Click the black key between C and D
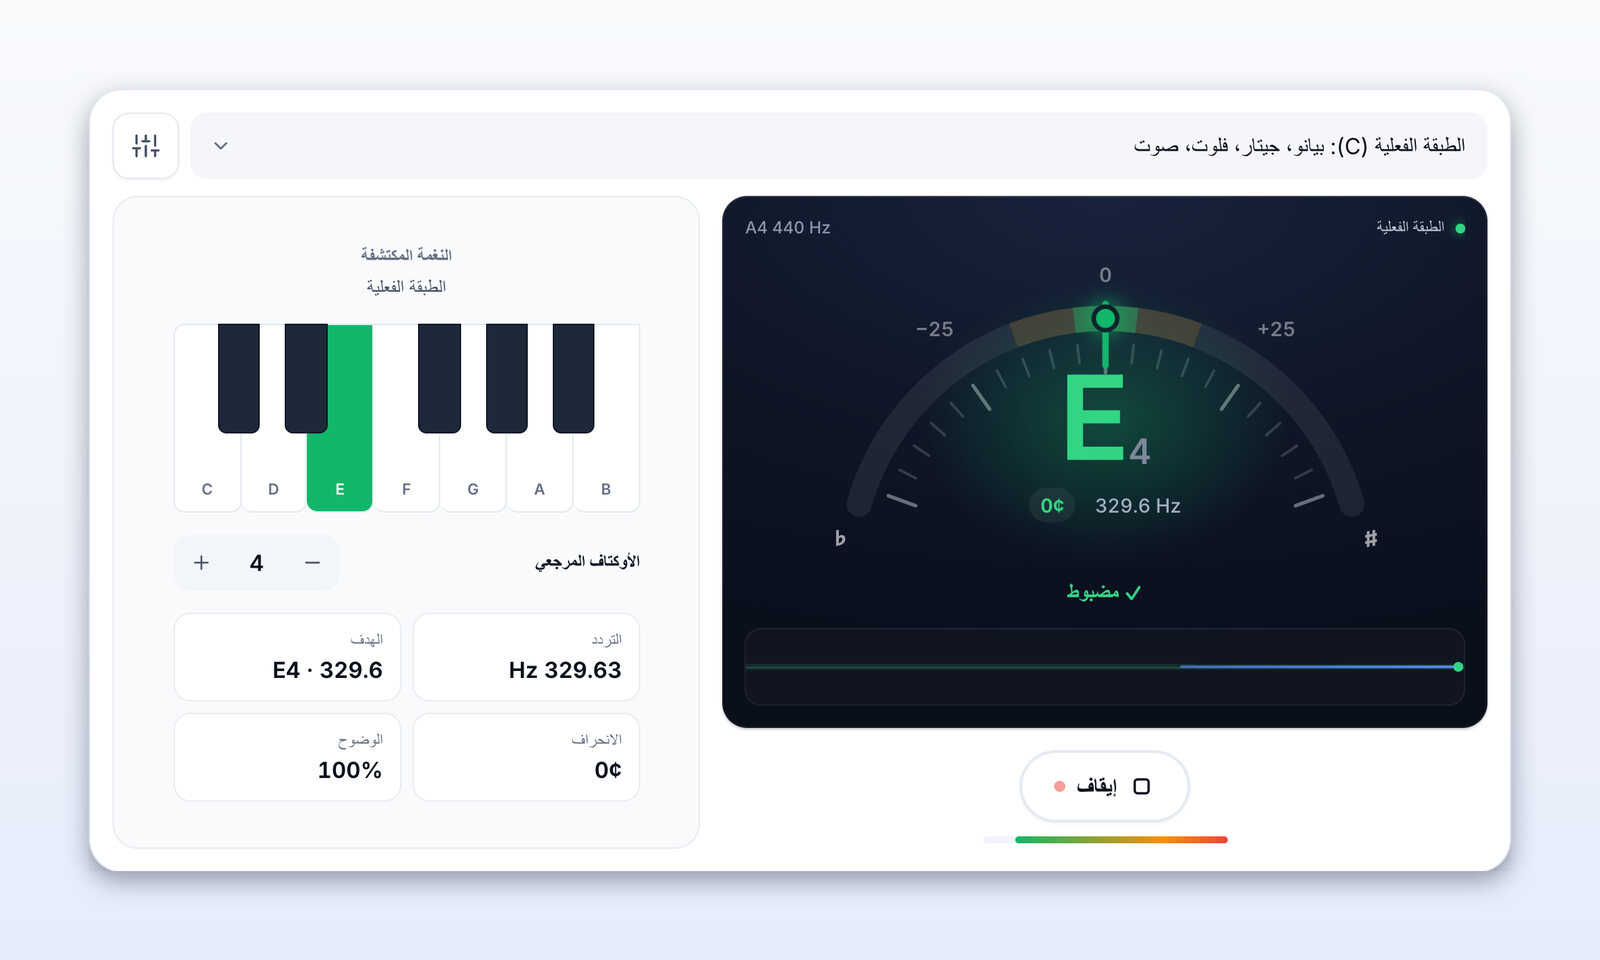 pyautogui.click(x=239, y=378)
